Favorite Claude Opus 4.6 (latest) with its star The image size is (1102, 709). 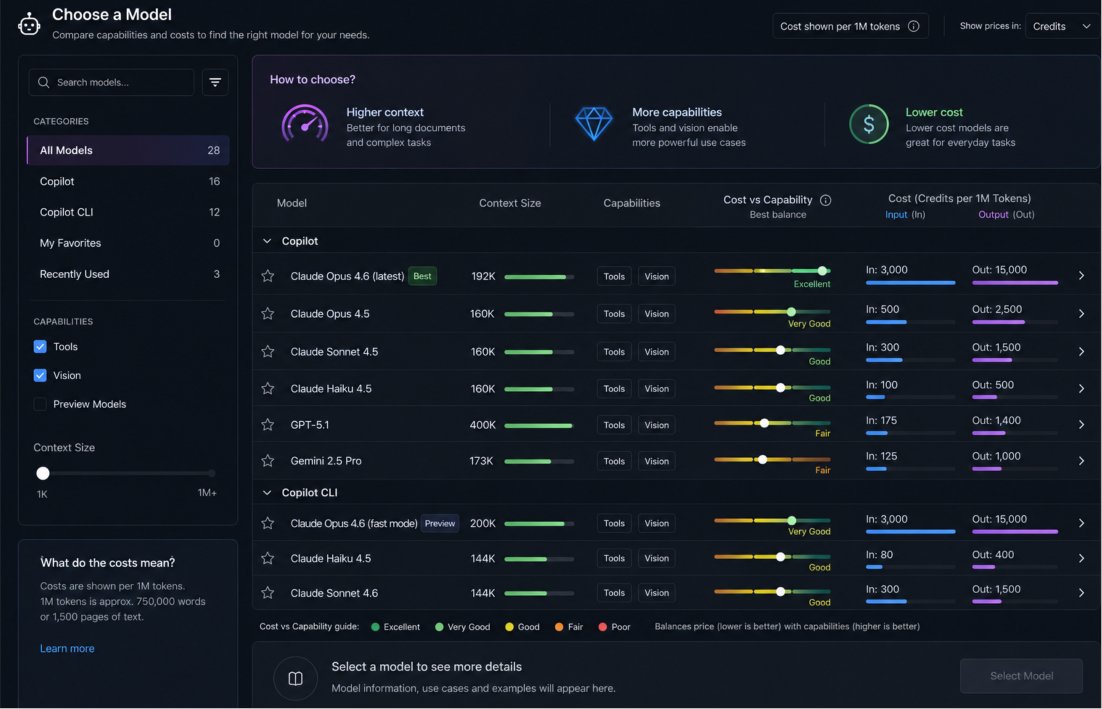(268, 276)
